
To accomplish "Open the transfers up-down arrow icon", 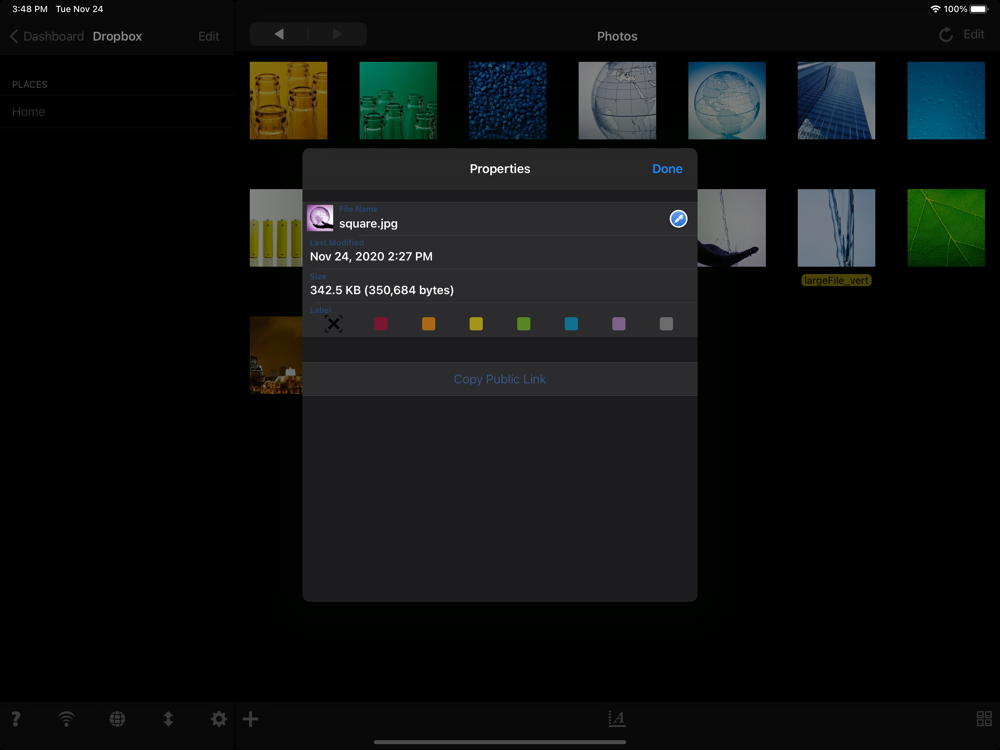I will (168, 719).
